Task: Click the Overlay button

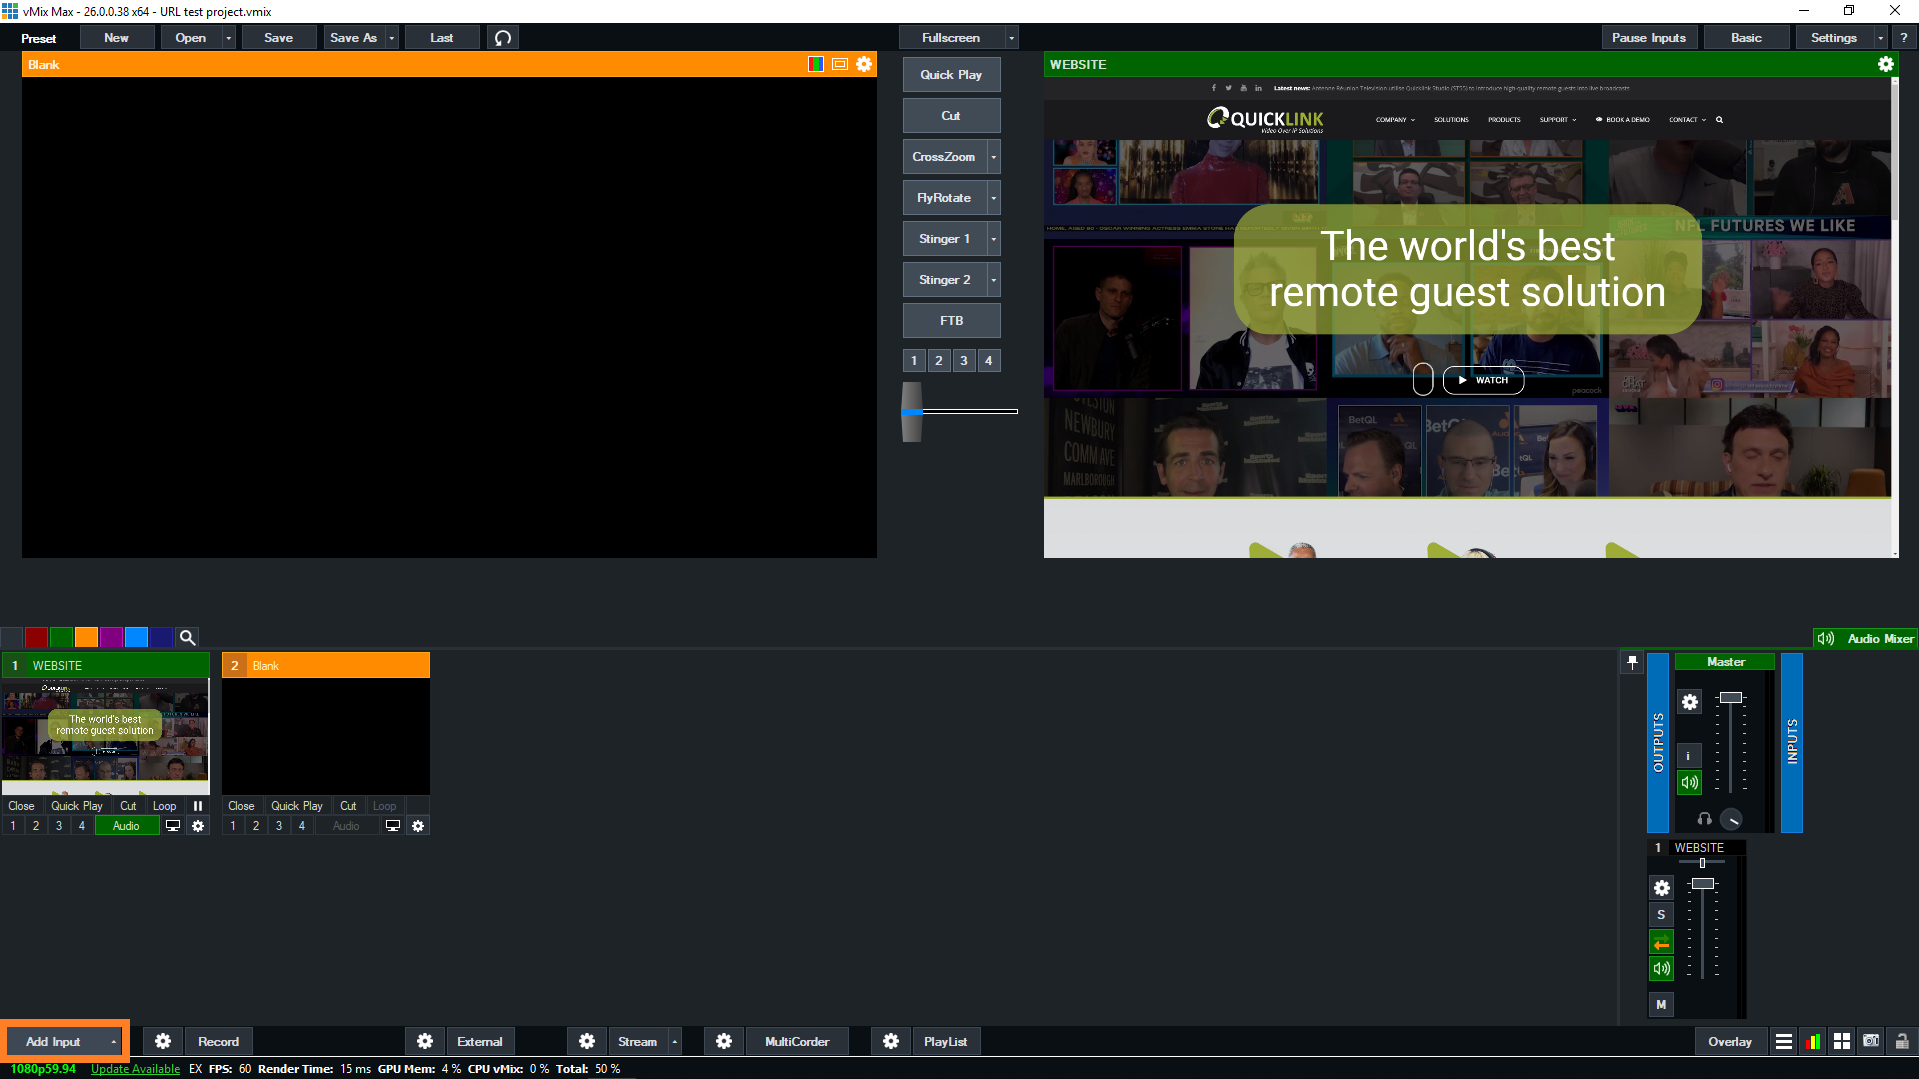Action: [1730, 1041]
